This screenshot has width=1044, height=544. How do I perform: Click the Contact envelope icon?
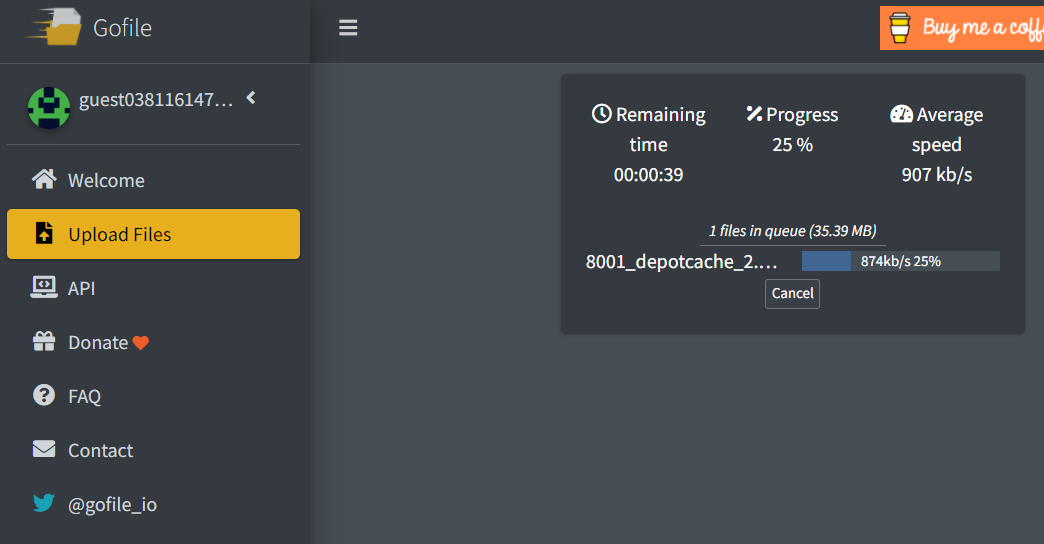click(44, 450)
